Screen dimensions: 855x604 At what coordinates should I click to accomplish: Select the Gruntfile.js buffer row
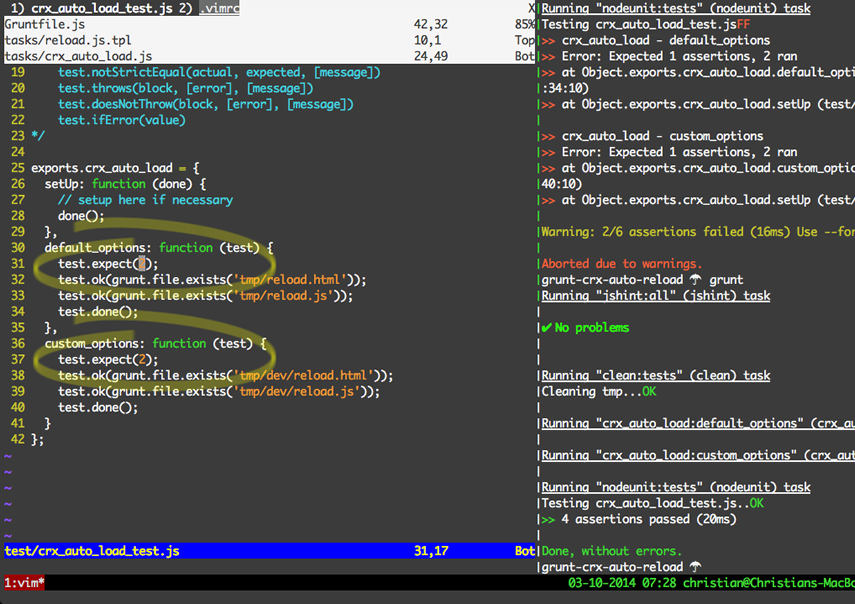click(x=270, y=25)
